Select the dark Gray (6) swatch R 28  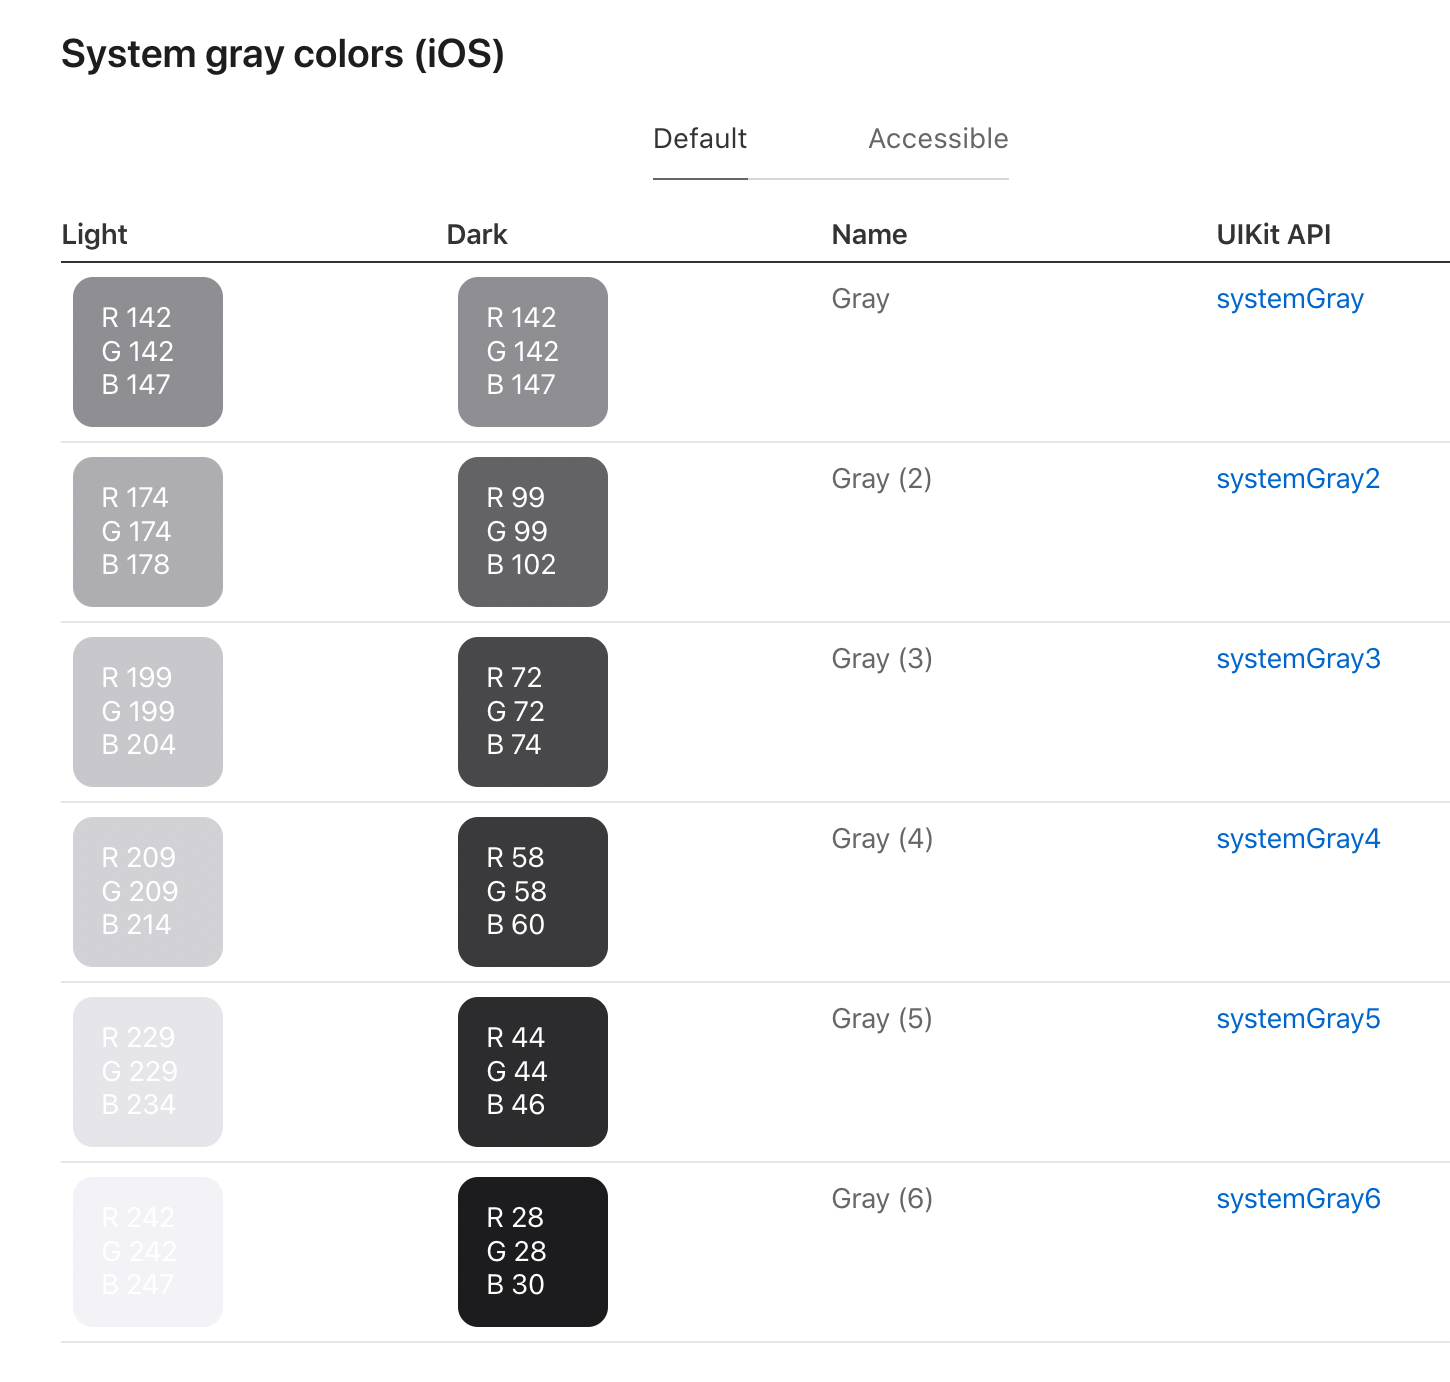coord(532,1251)
